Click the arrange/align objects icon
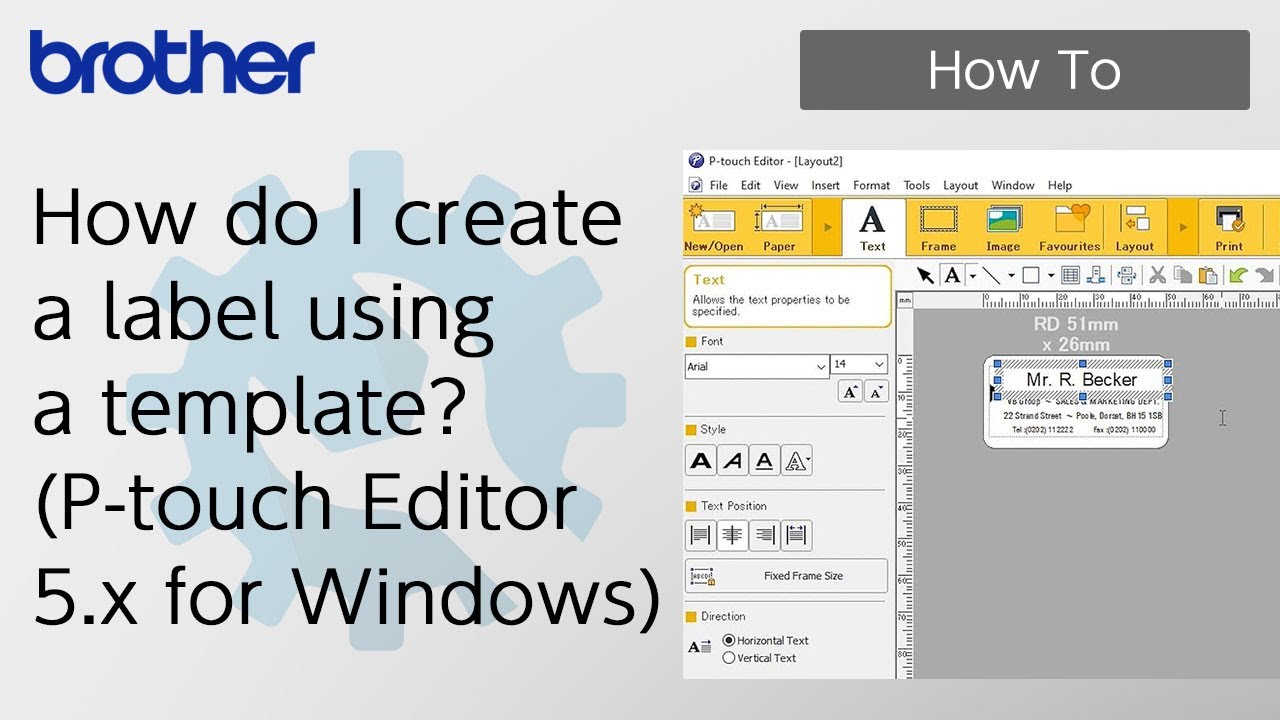 click(x=1095, y=275)
